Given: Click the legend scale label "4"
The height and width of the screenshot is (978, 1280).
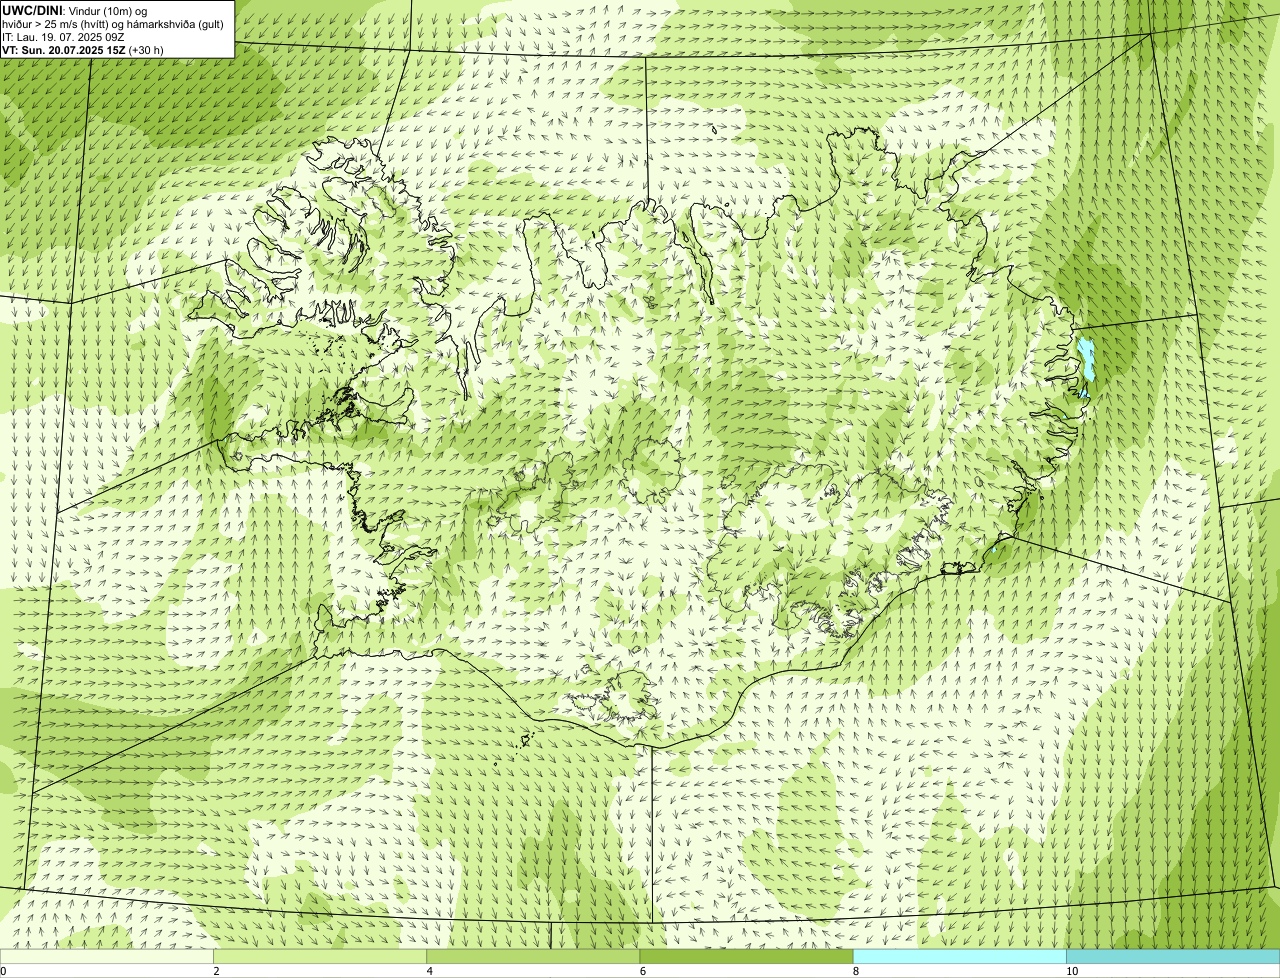Looking at the screenshot, I should pyautogui.click(x=429, y=971).
